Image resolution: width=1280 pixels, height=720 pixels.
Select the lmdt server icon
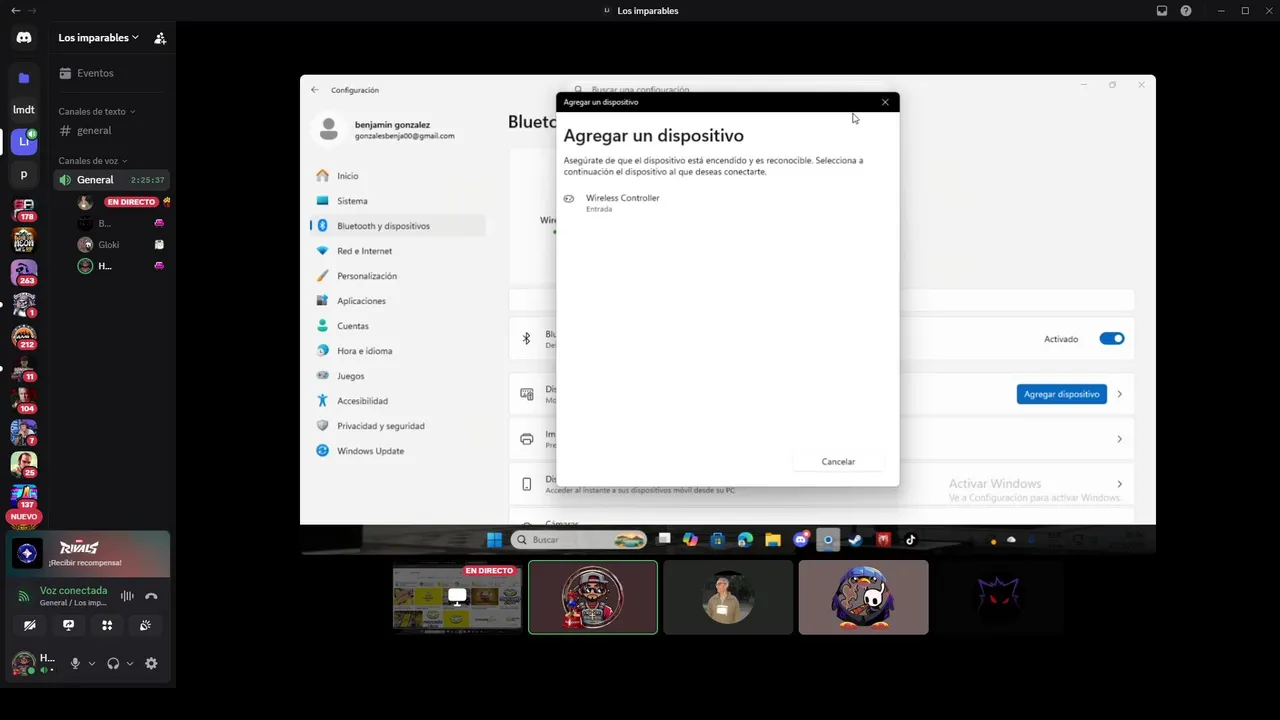point(24,110)
